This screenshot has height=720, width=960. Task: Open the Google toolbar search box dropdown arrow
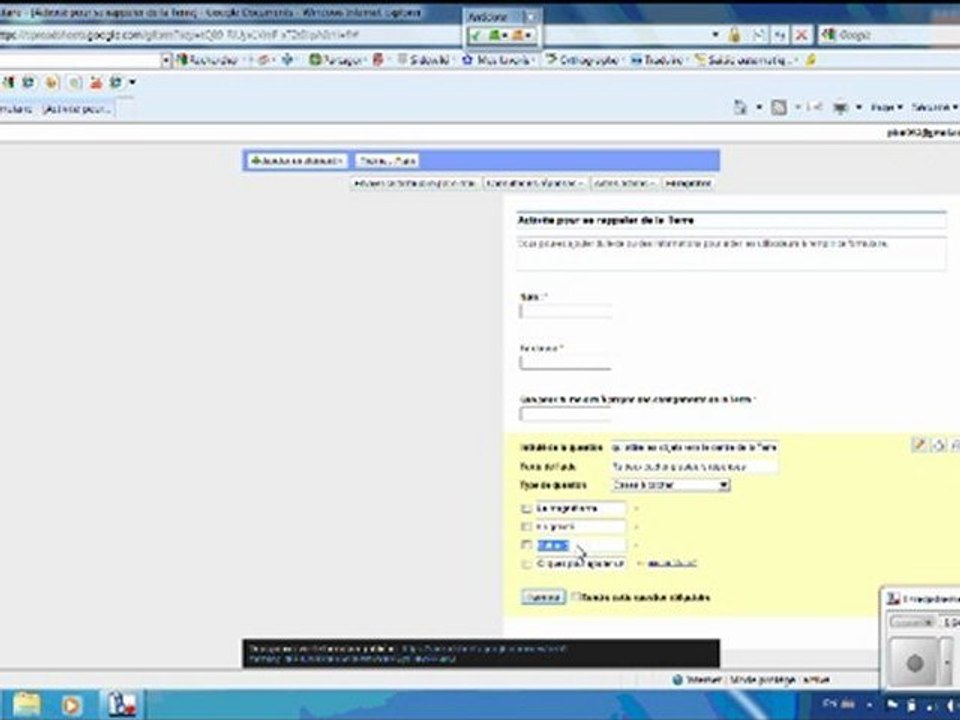point(165,60)
